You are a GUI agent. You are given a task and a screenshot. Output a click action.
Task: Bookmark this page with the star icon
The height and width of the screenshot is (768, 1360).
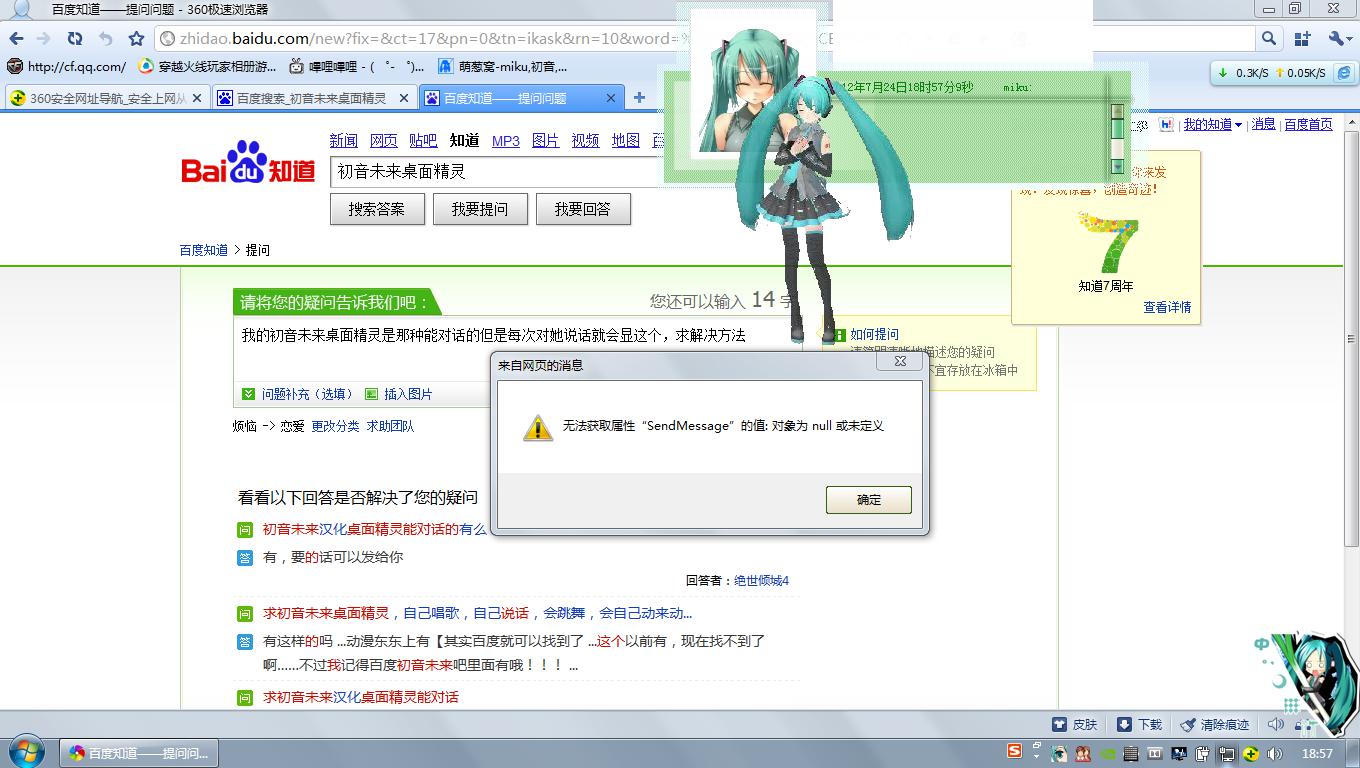click(x=136, y=39)
